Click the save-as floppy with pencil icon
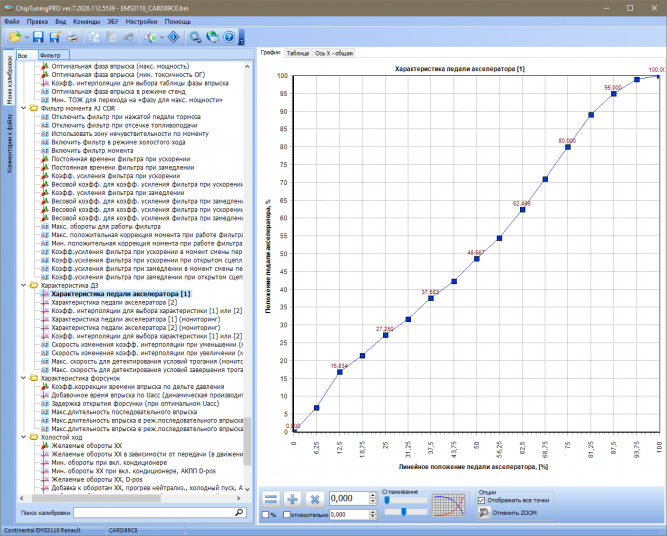 pyautogui.click(x=55, y=37)
